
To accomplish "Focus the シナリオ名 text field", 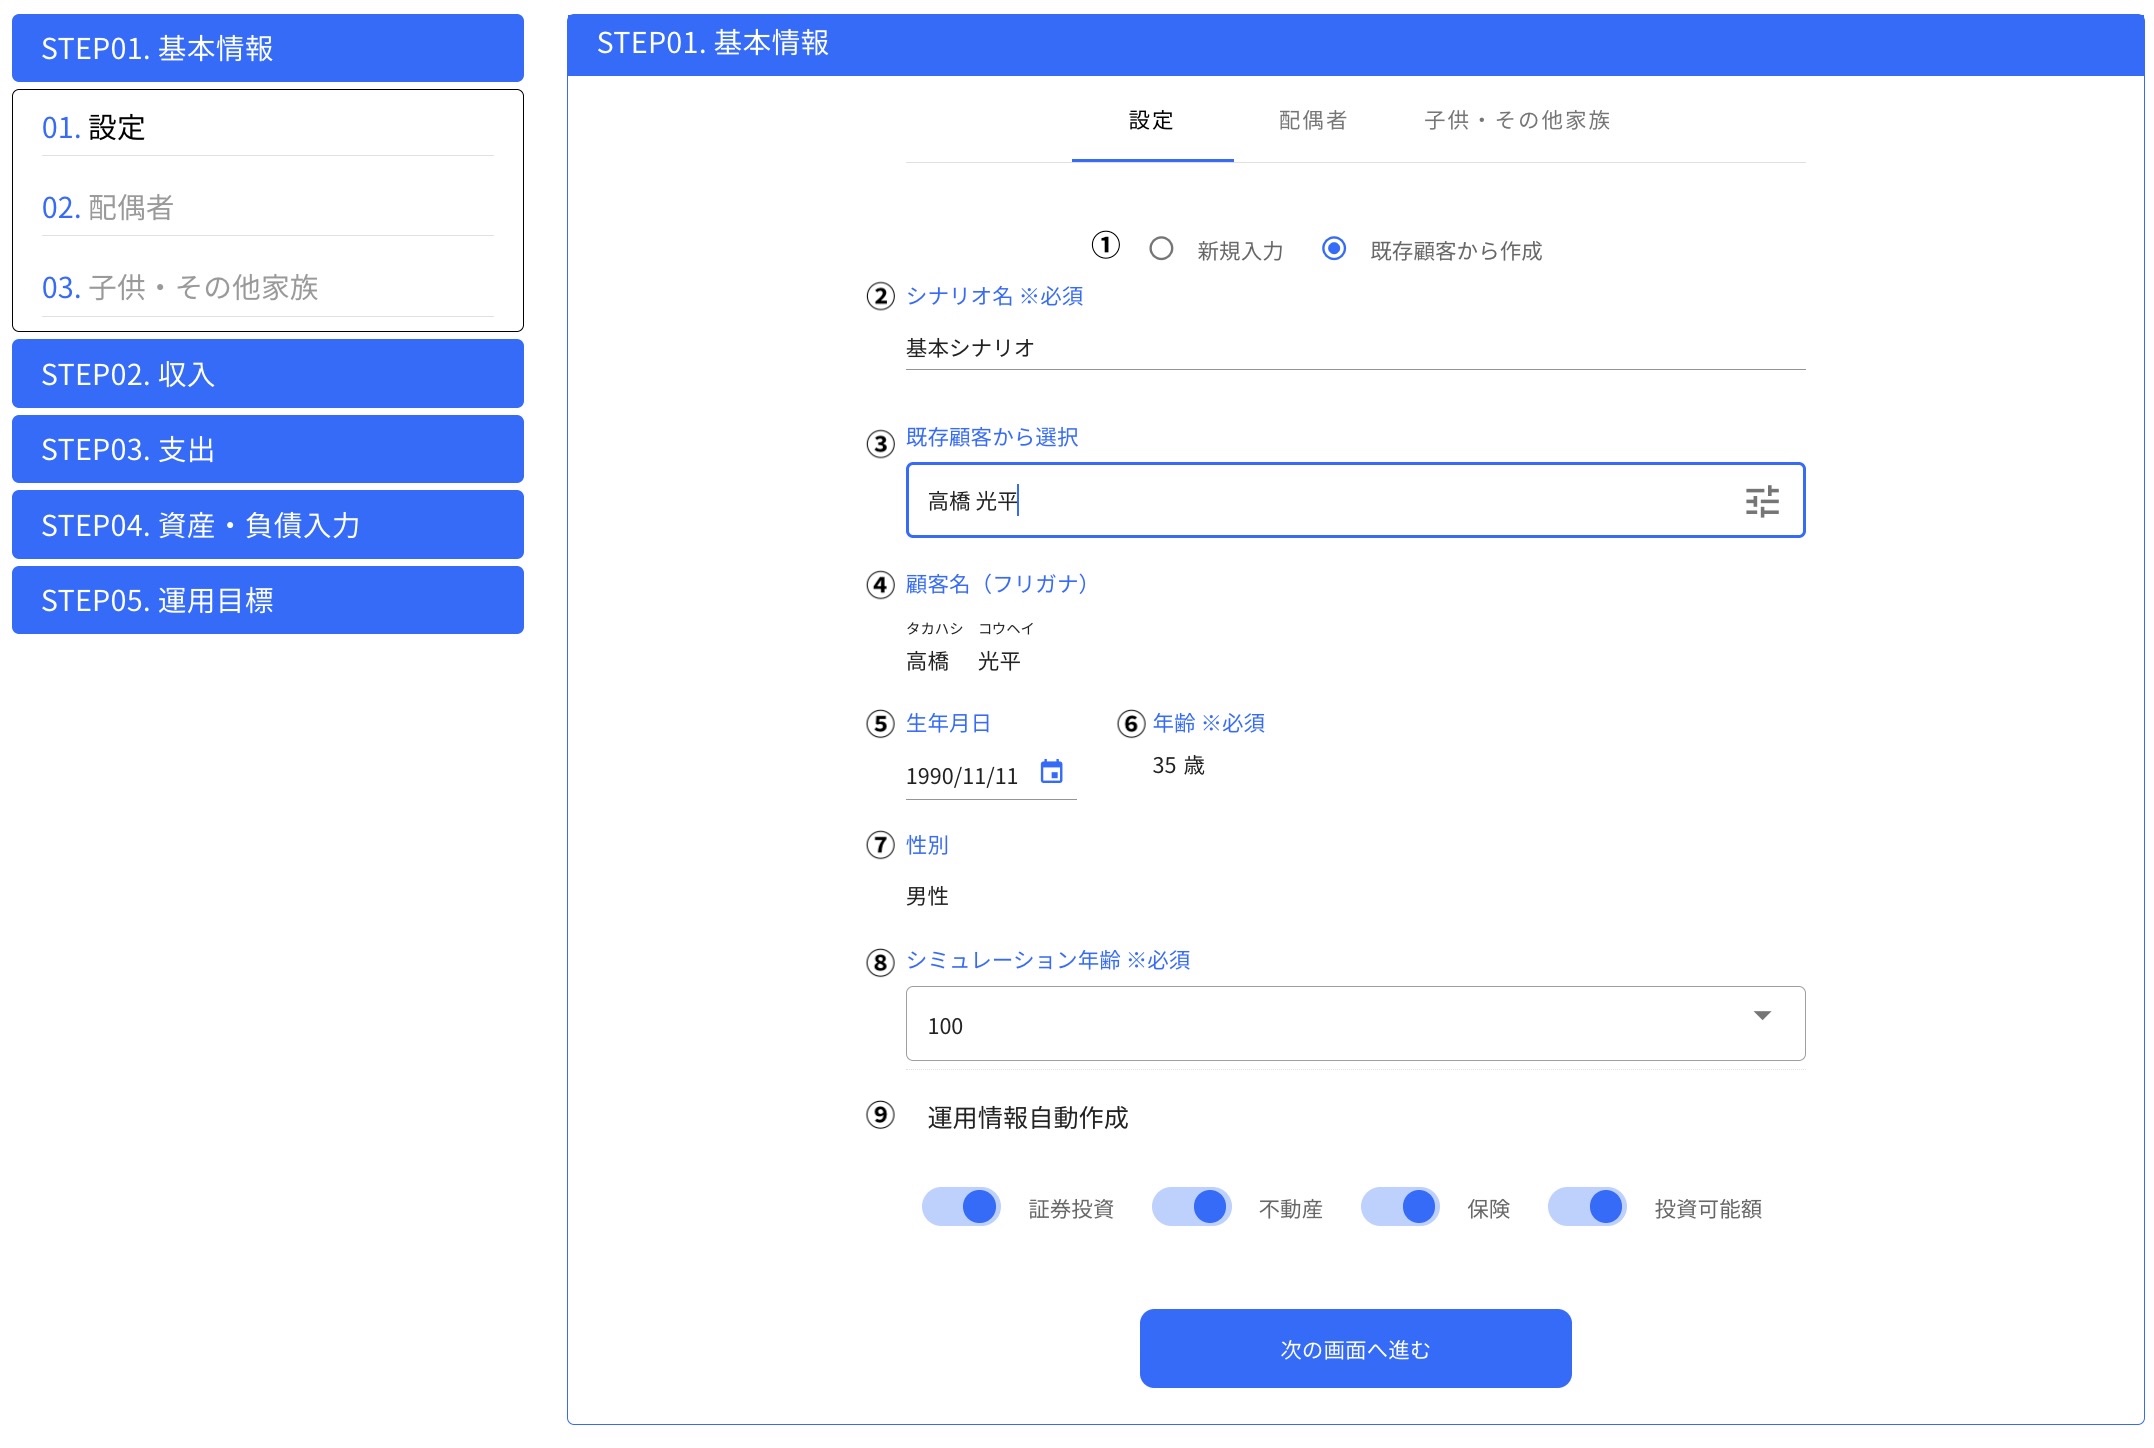I will (x=1355, y=348).
